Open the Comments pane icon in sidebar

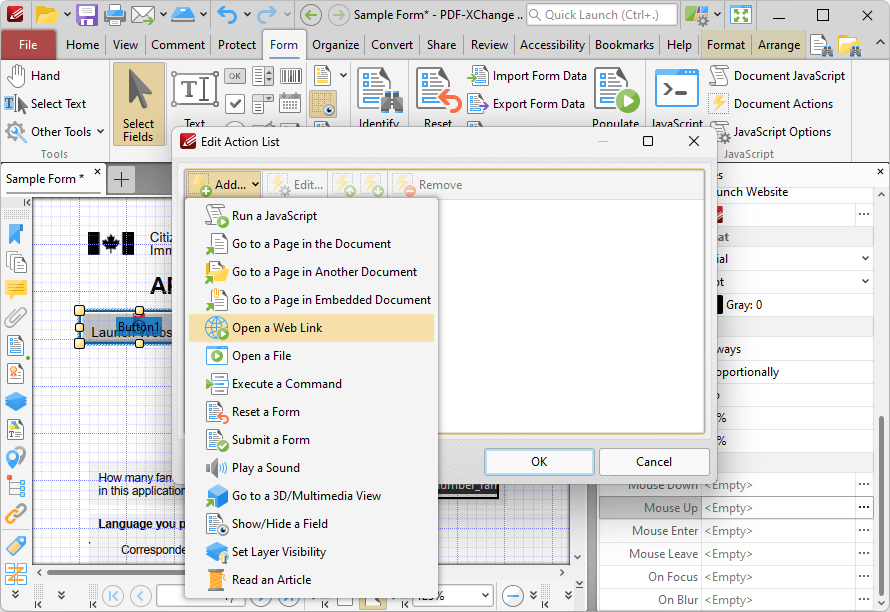tap(15, 290)
